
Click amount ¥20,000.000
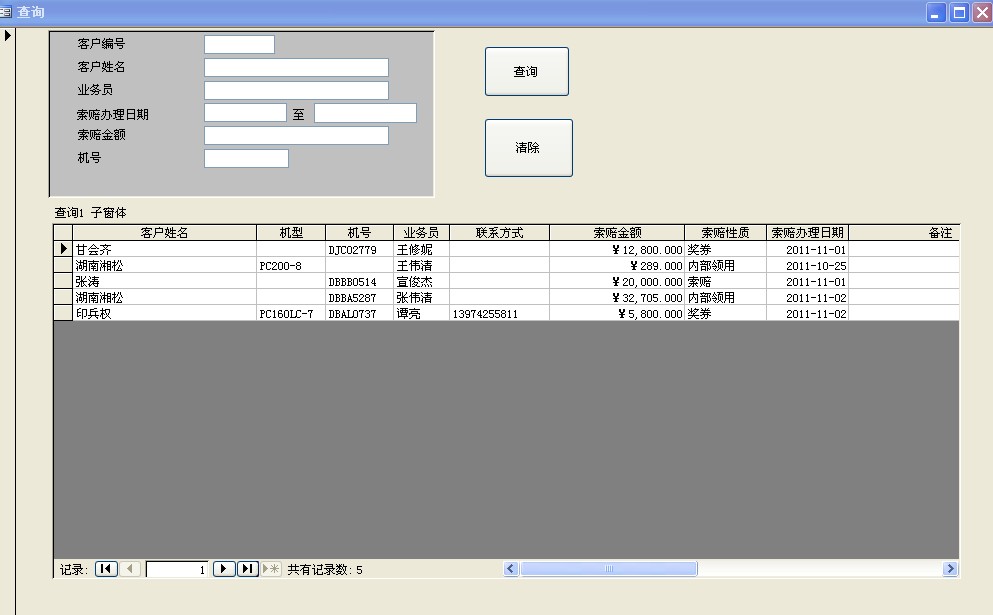click(617, 281)
